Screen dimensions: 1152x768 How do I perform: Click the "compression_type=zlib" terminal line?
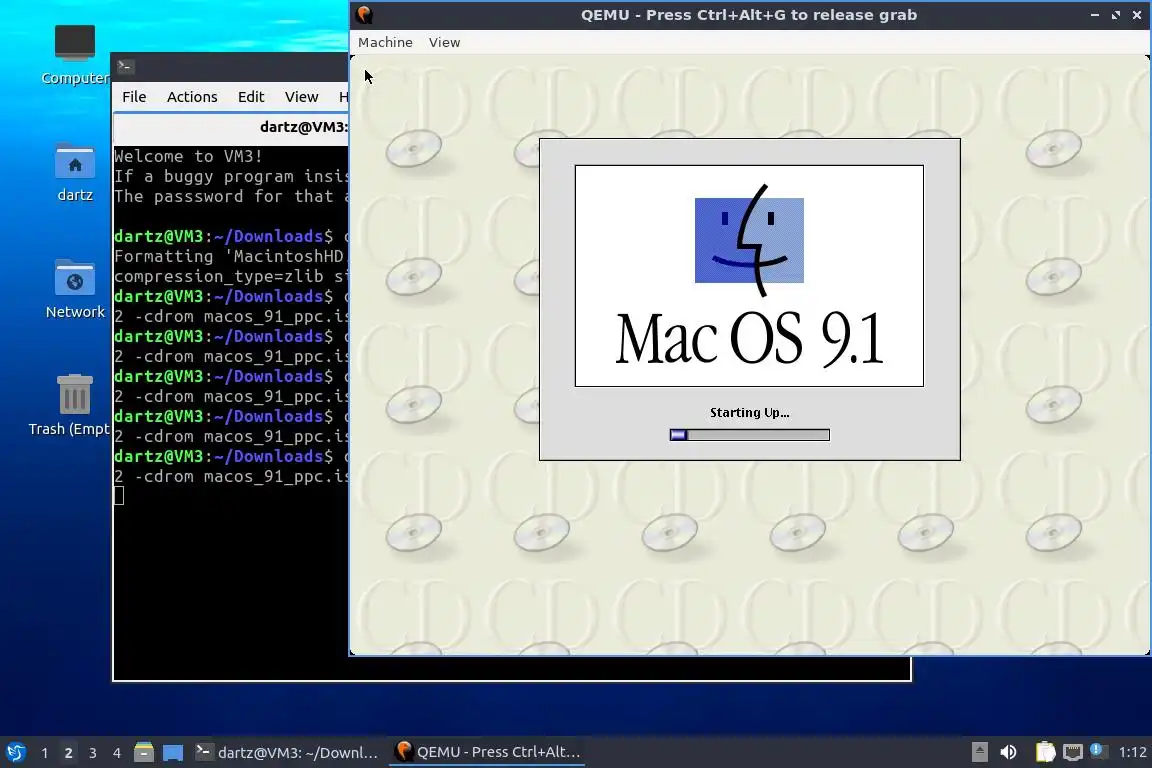pyautogui.click(x=231, y=276)
